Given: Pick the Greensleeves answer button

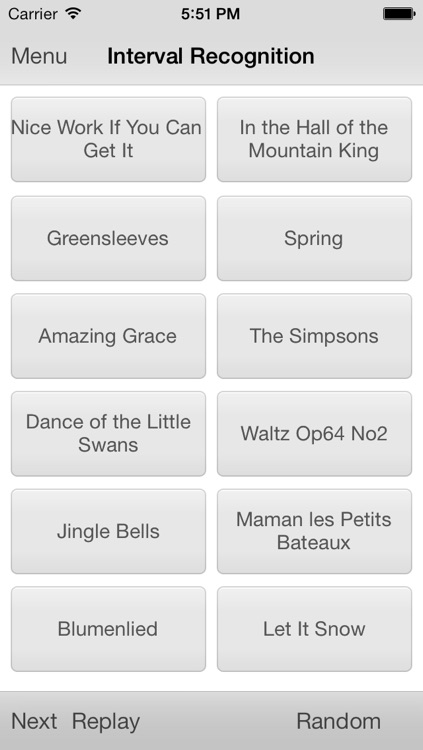Looking at the screenshot, I should pos(109,238).
